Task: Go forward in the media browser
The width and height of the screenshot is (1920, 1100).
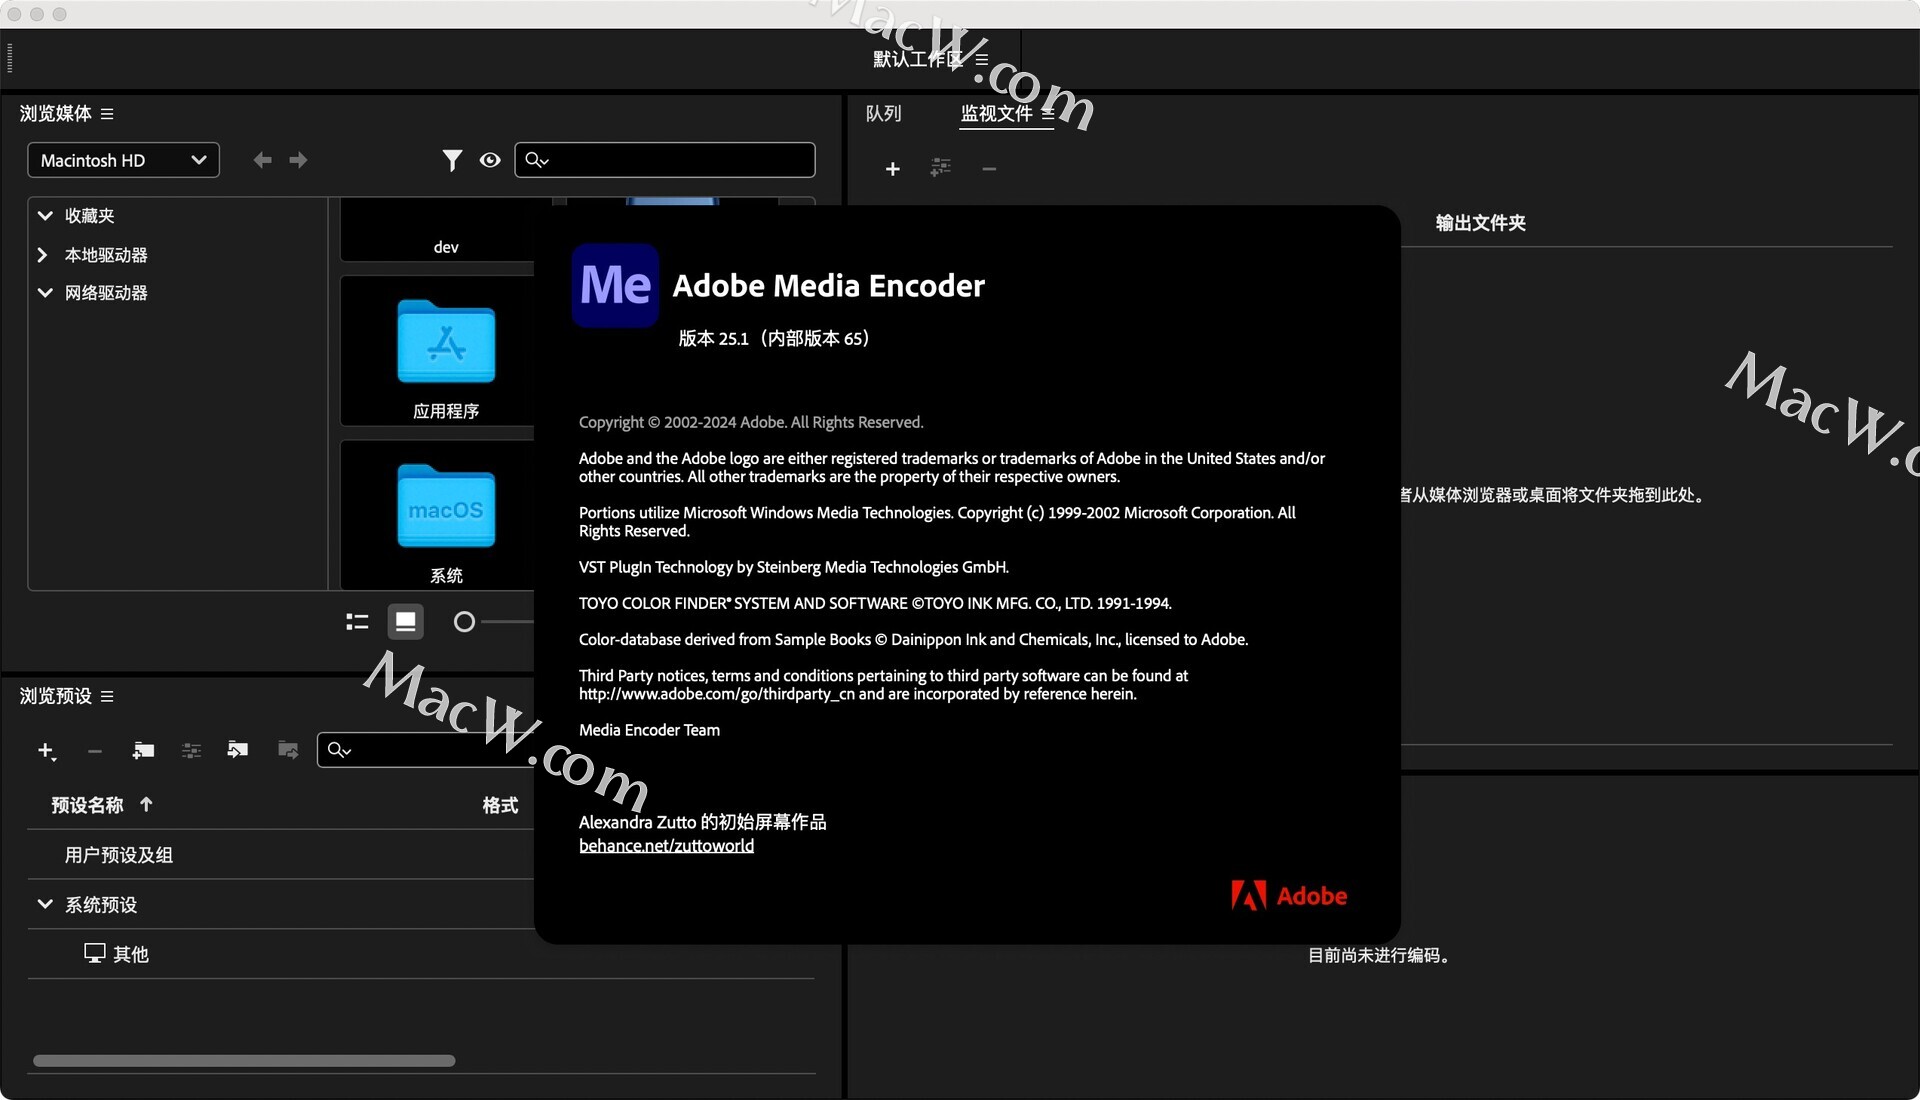Action: click(298, 160)
